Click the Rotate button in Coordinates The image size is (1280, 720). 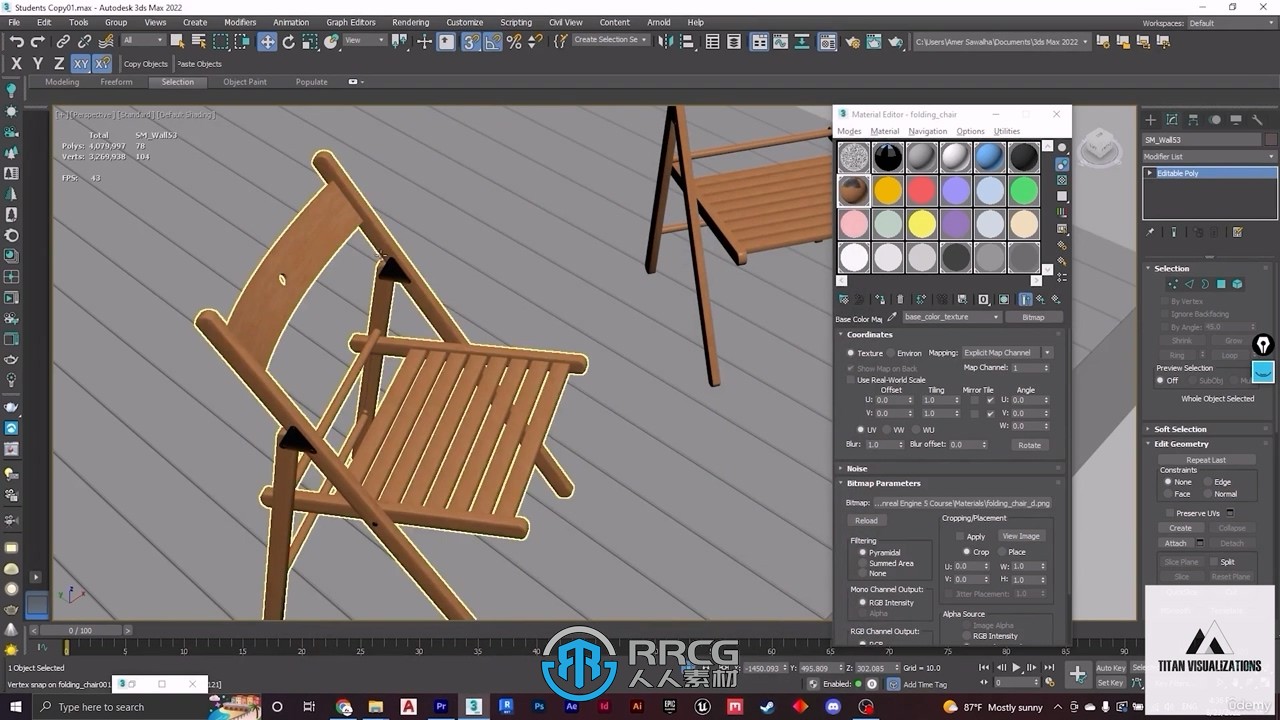[x=1029, y=445]
